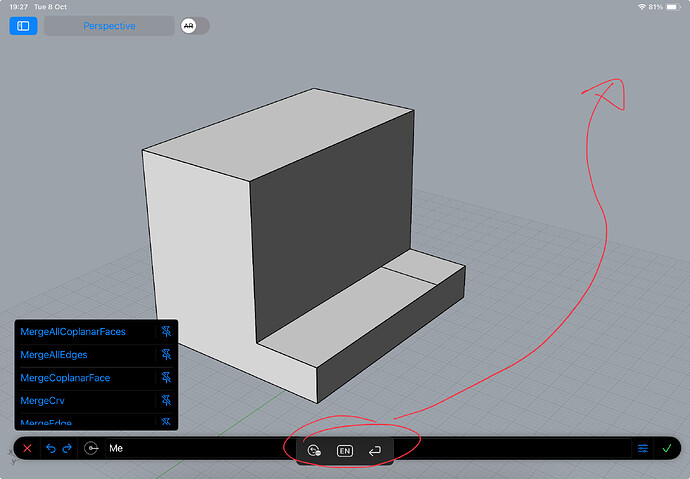
Task: Pin the MergeCoplanarFace command
Action: pyautogui.click(x=166, y=377)
